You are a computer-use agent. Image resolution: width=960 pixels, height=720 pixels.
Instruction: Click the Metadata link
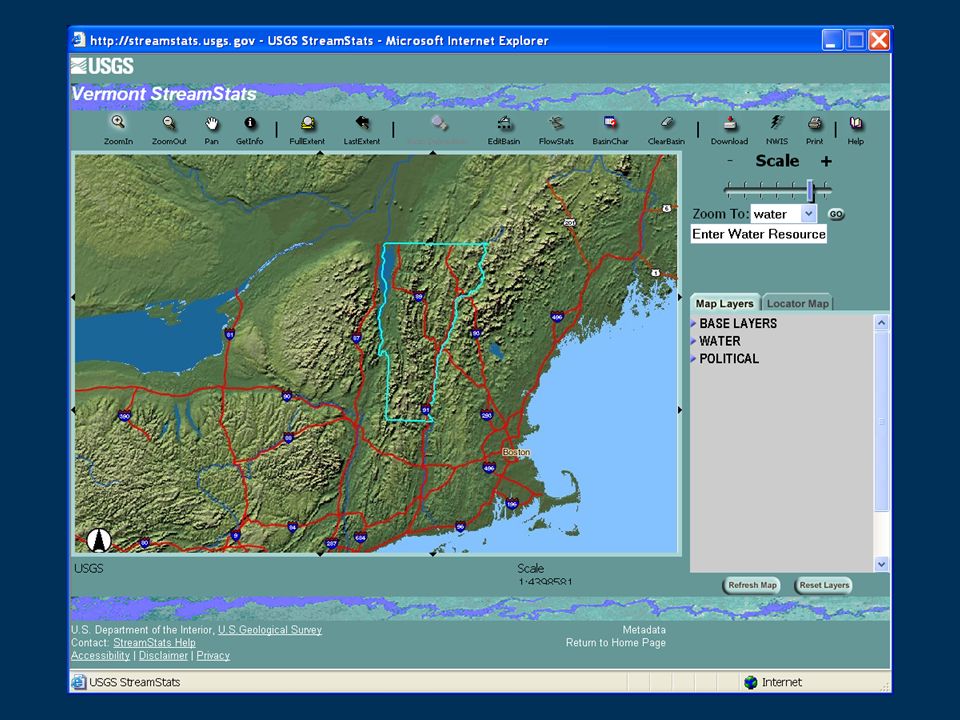coord(644,630)
